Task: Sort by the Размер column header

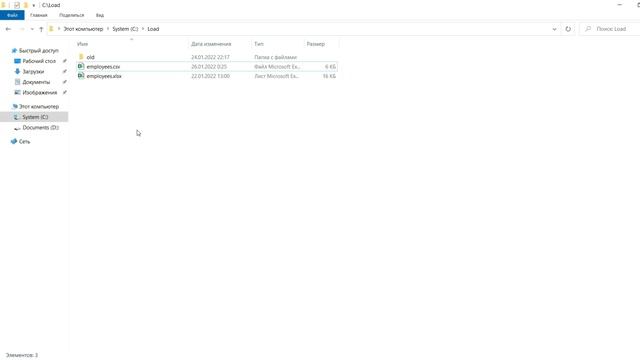Action: pos(316,44)
